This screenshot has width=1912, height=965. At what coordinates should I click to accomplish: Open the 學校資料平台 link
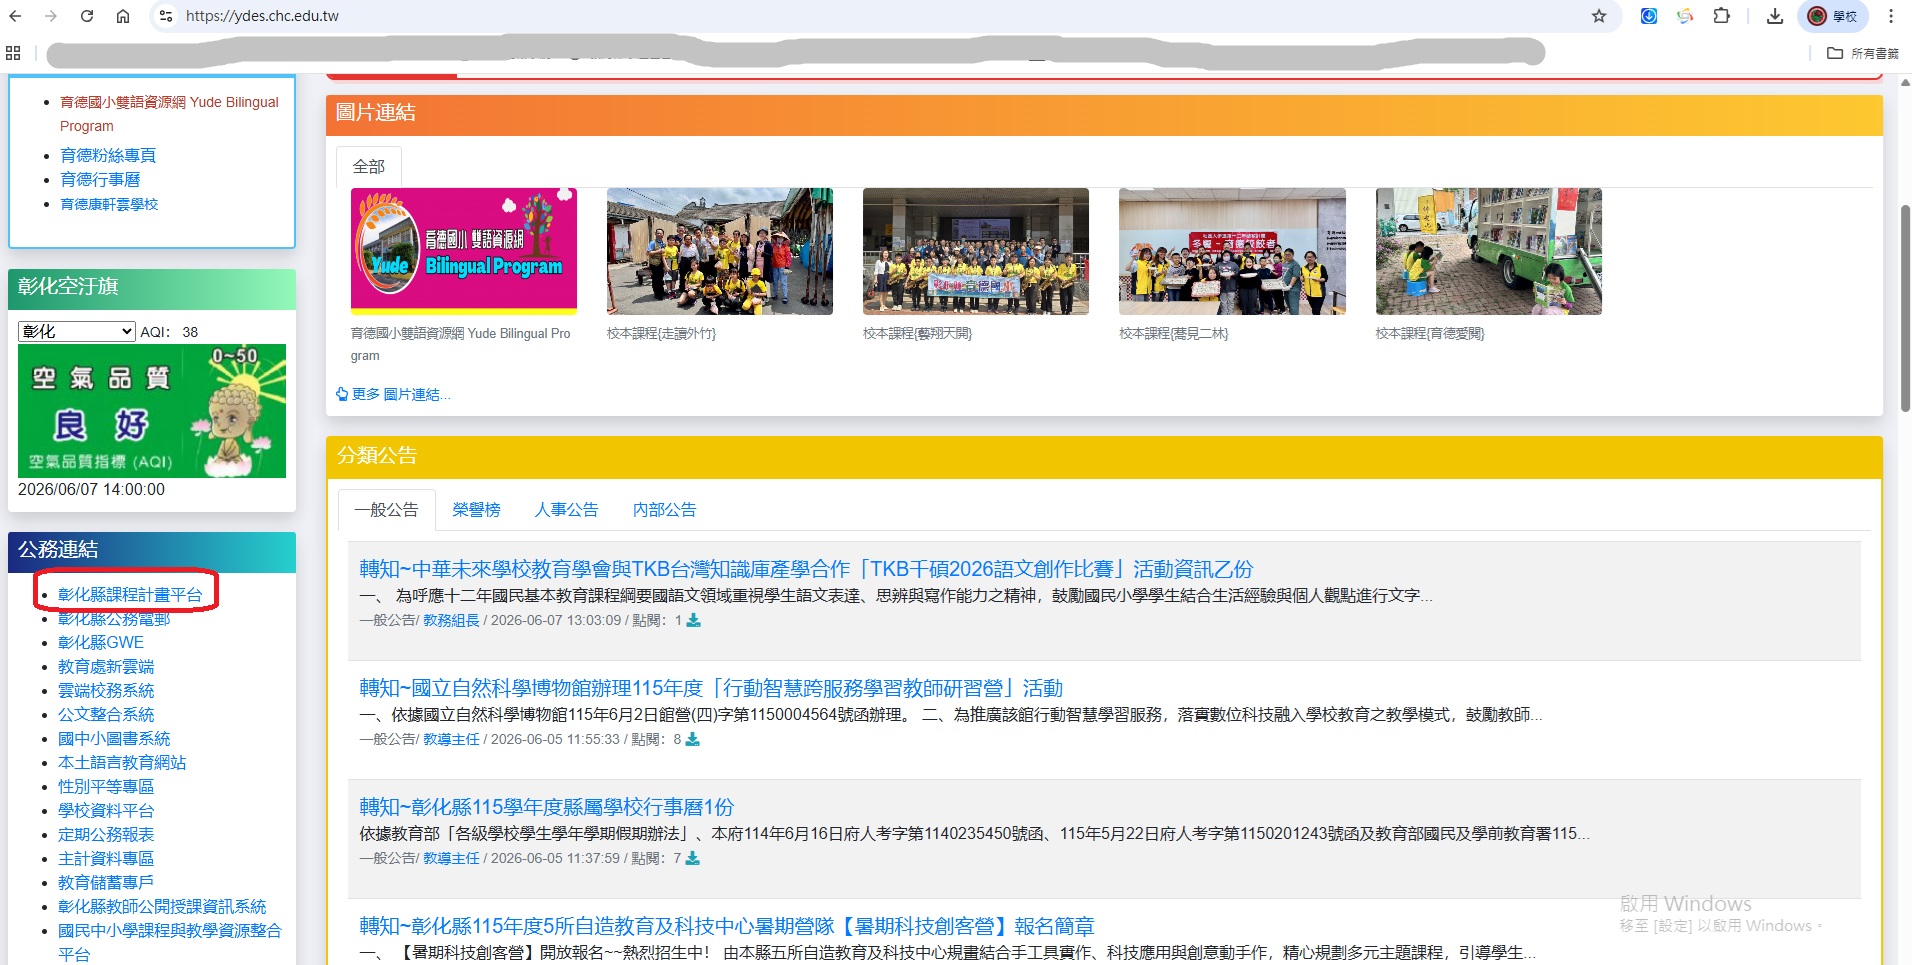(x=106, y=811)
